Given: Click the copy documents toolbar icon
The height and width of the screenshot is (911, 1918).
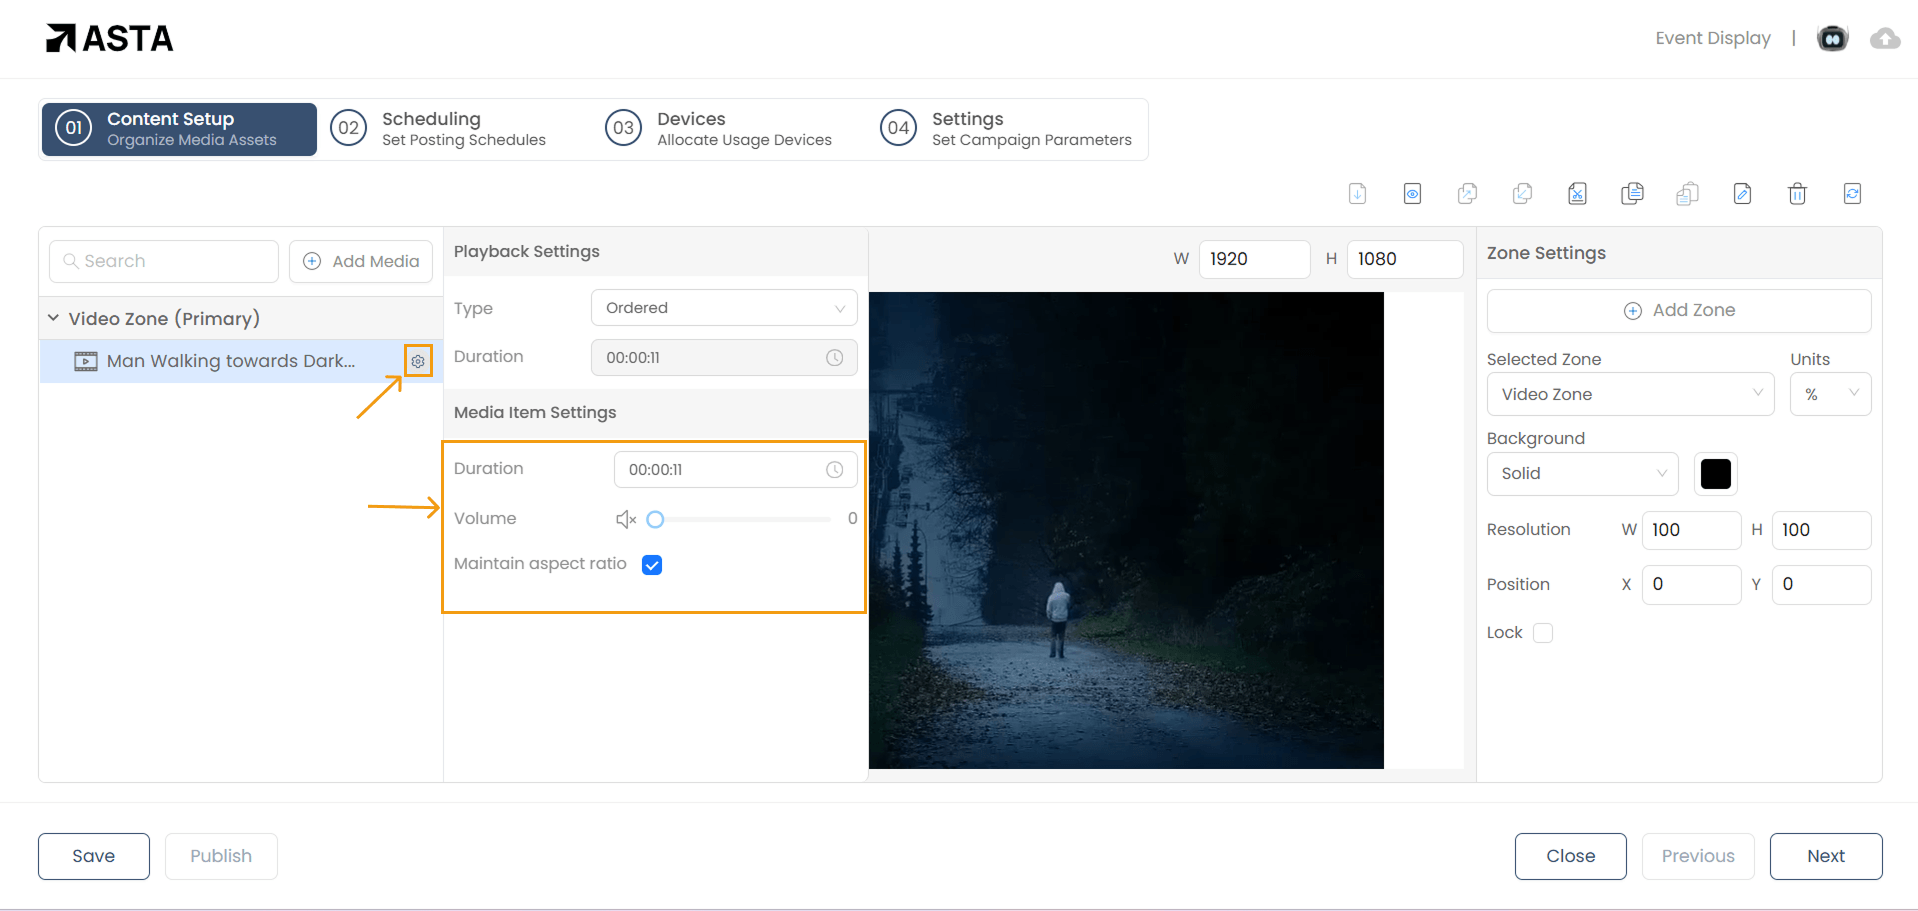Looking at the screenshot, I should (x=1632, y=194).
